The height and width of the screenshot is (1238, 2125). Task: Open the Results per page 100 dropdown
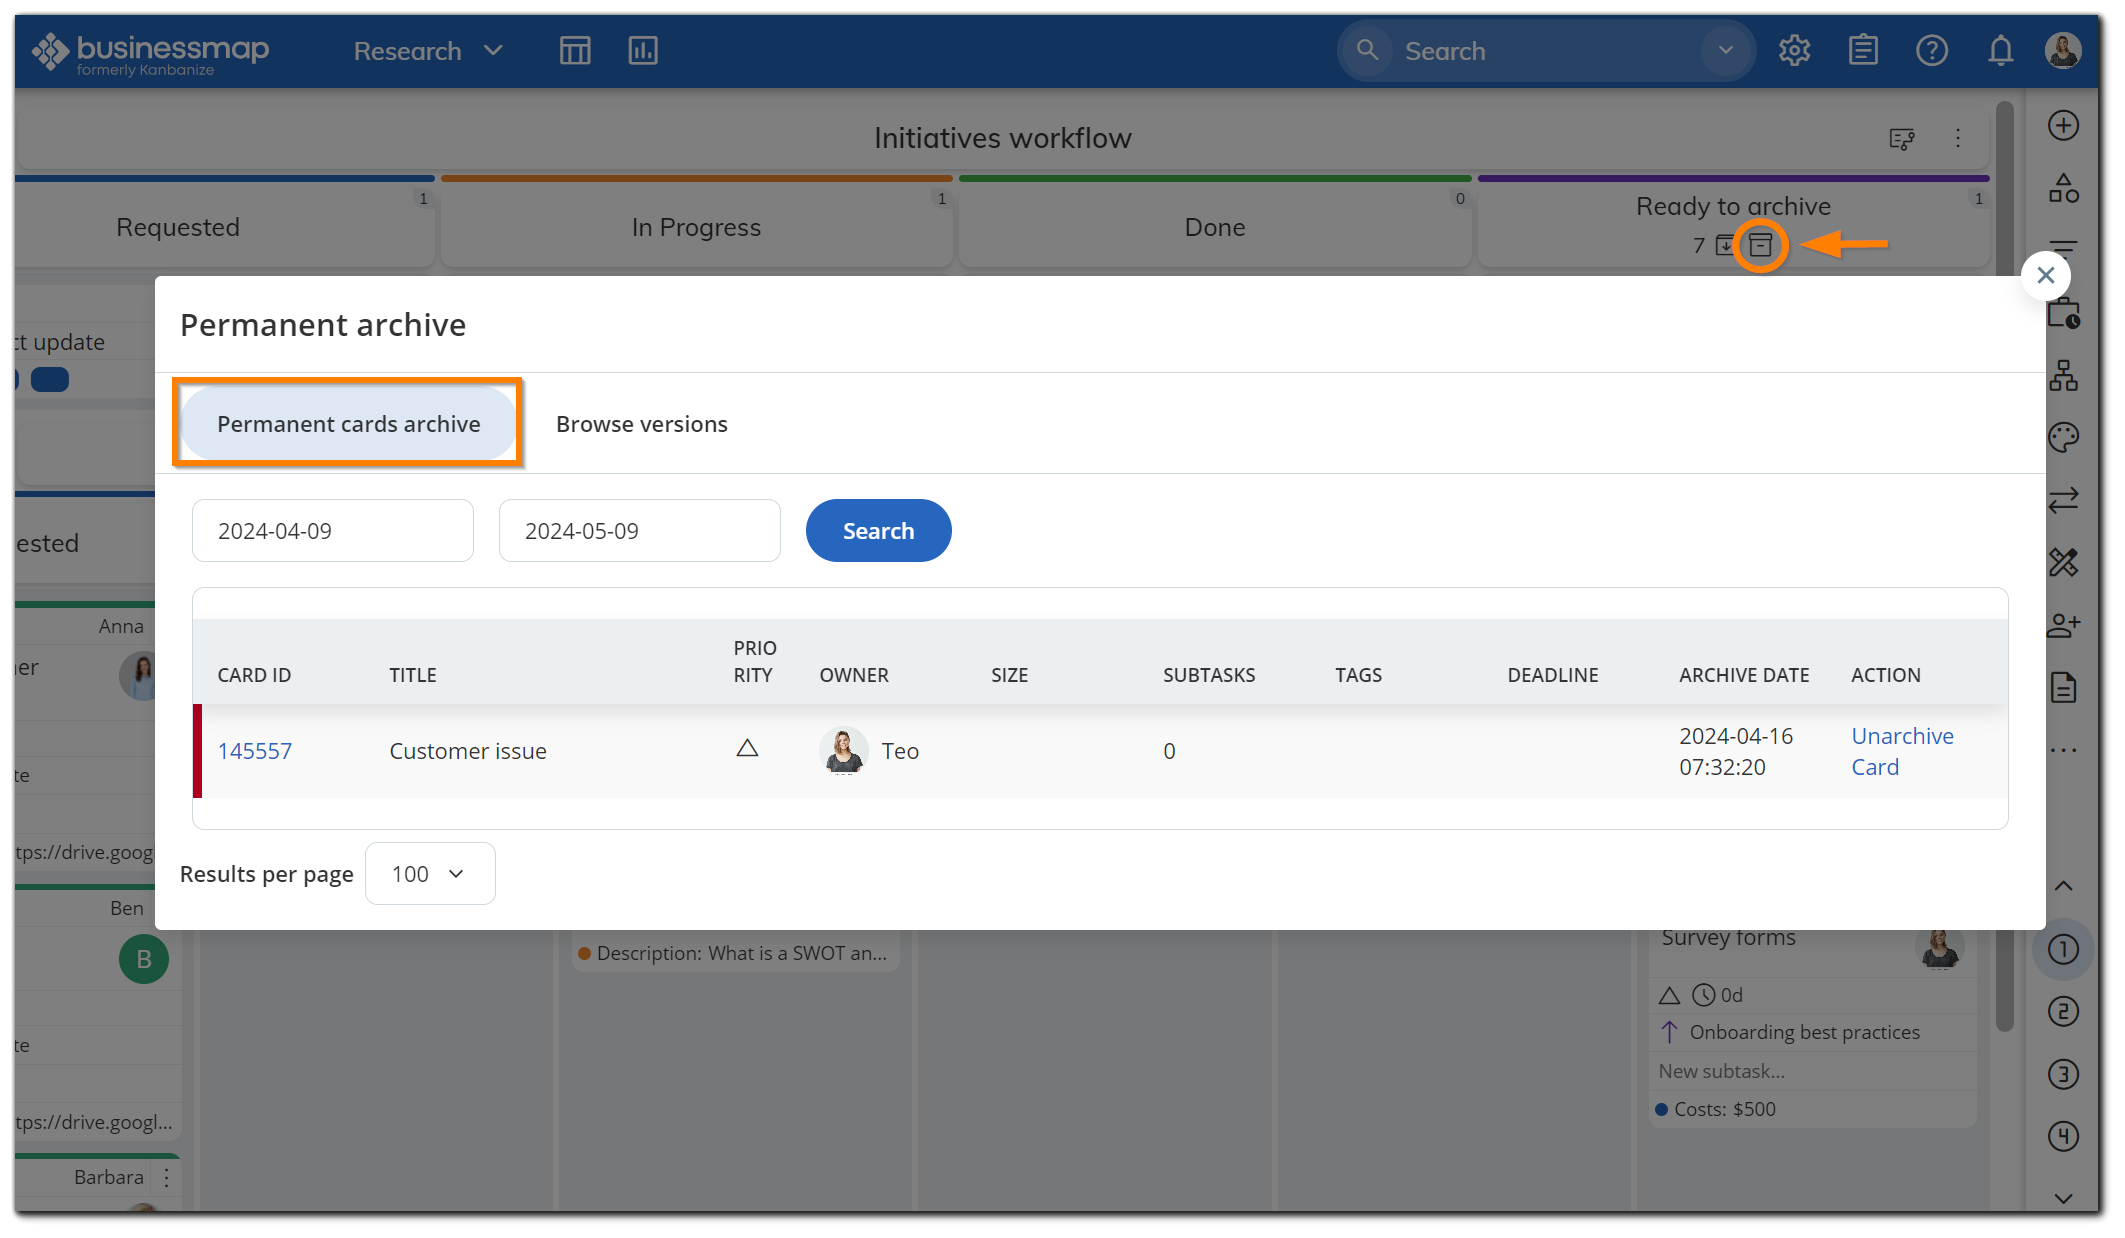[x=430, y=873]
